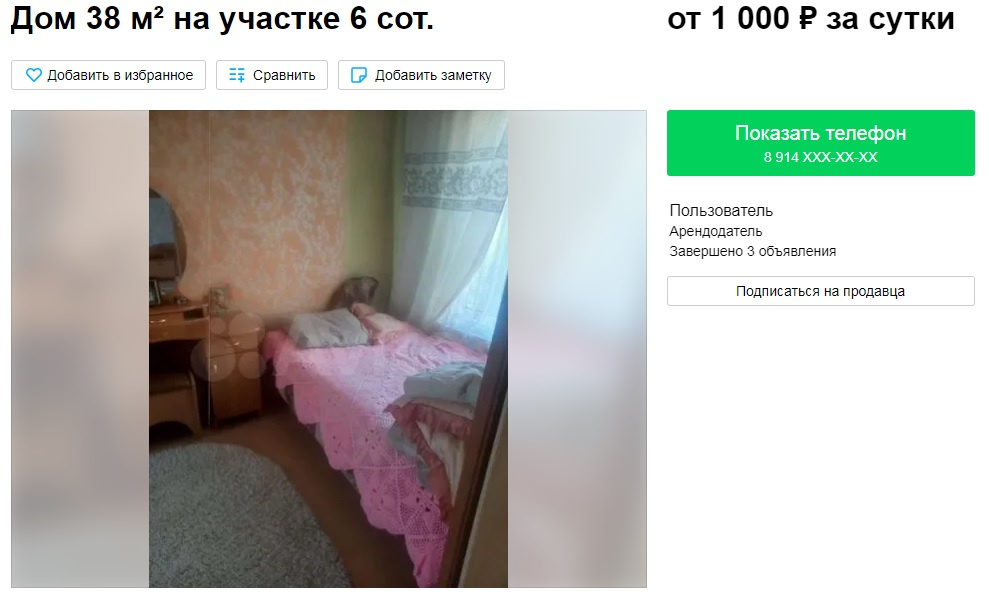Viewport: 989px width, 602px height.
Task: Click the 'Арендодатель' label
Action: point(716,231)
